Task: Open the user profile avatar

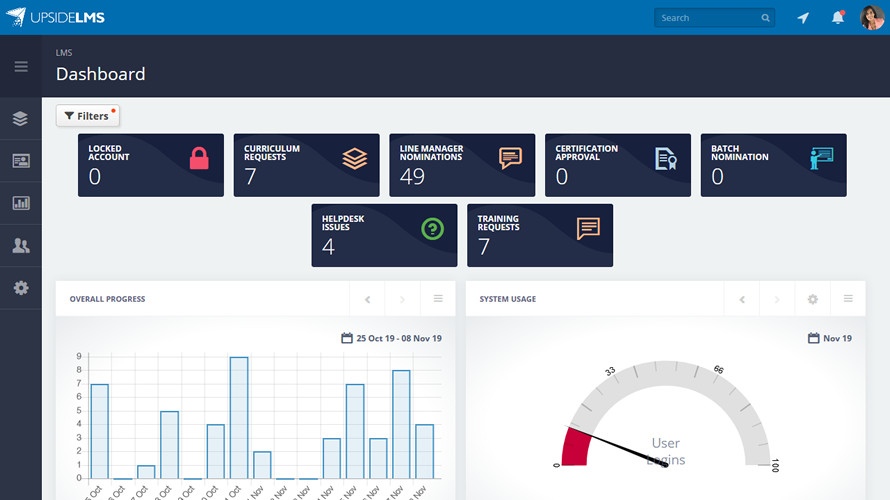Action: (x=872, y=18)
